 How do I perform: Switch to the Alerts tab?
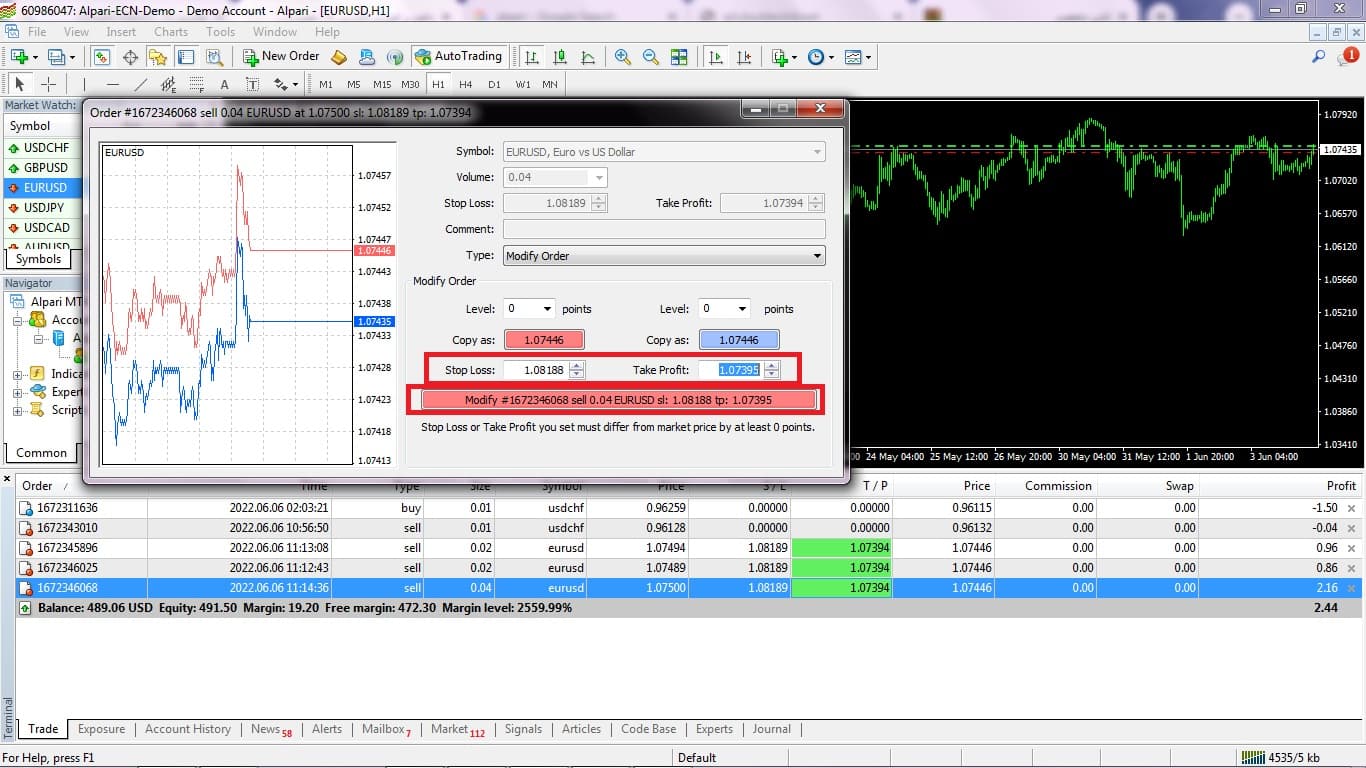point(327,729)
